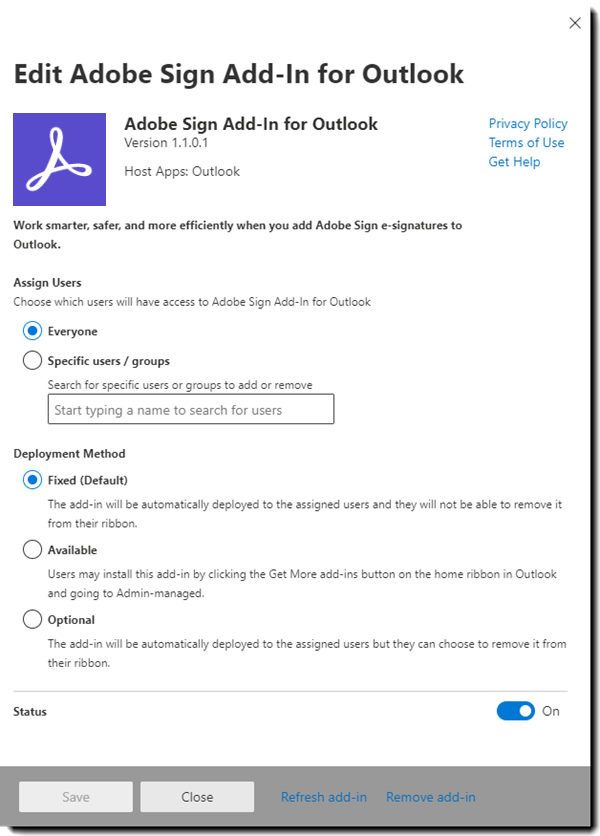Screen dimensions: 600x836
Task: Choose the Available deployment method
Action: pyautogui.click(x=32, y=550)
